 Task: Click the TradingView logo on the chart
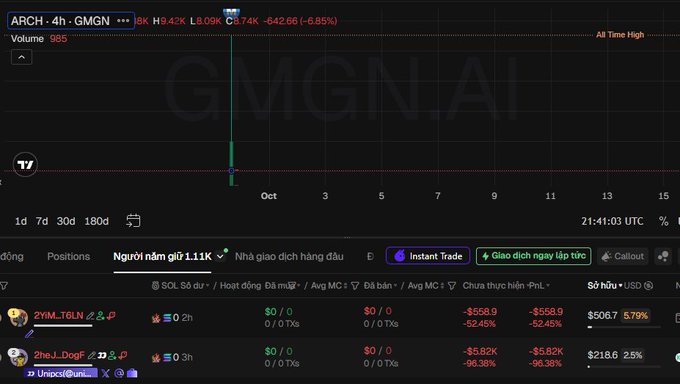point(25,164)
